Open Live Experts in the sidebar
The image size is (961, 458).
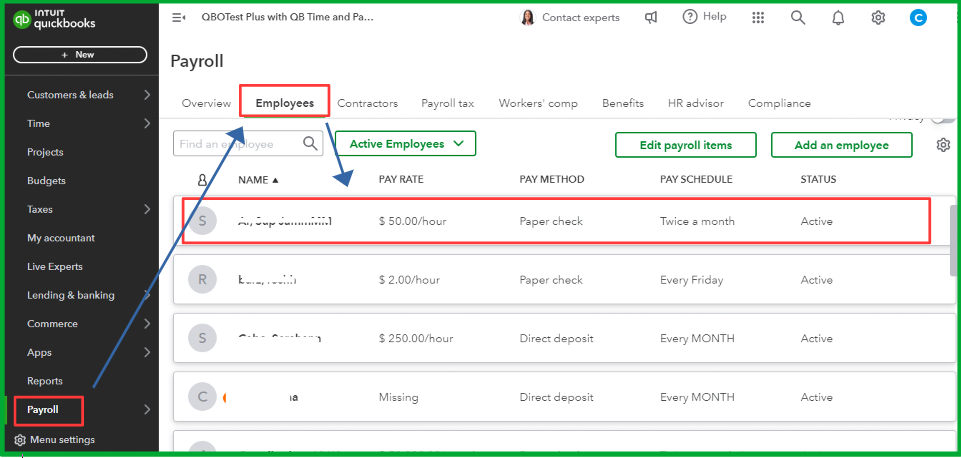click(x=55, y=267)
